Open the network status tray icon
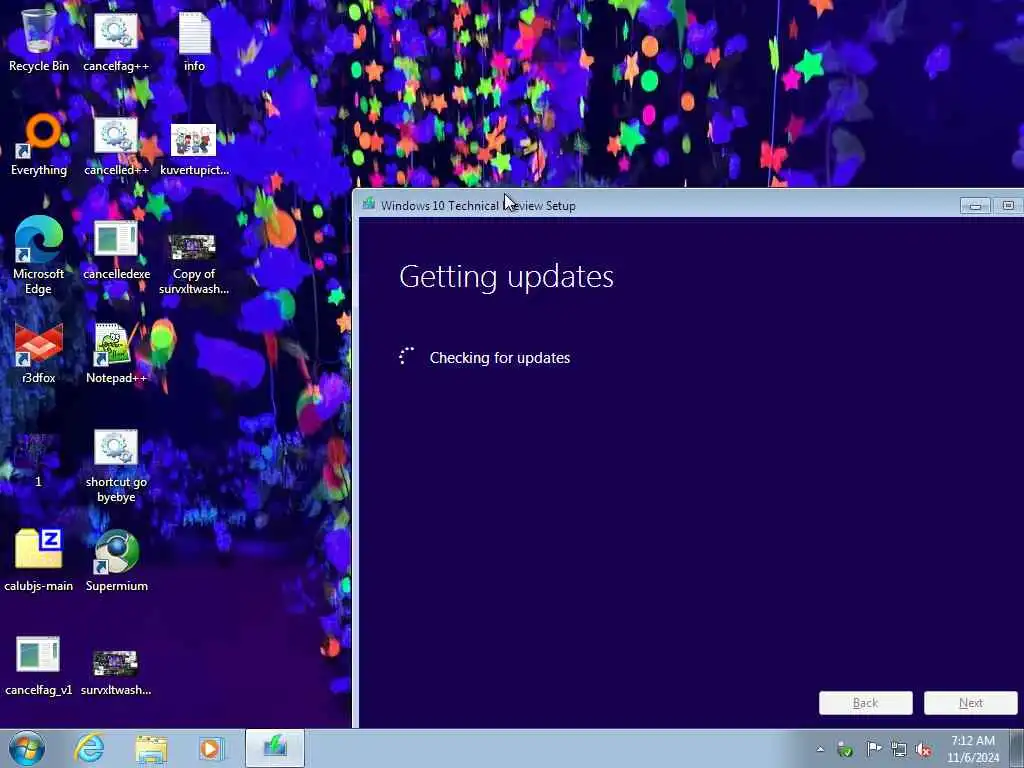The width and height of the screenshot is (1024, 768). tap(899, 749)
